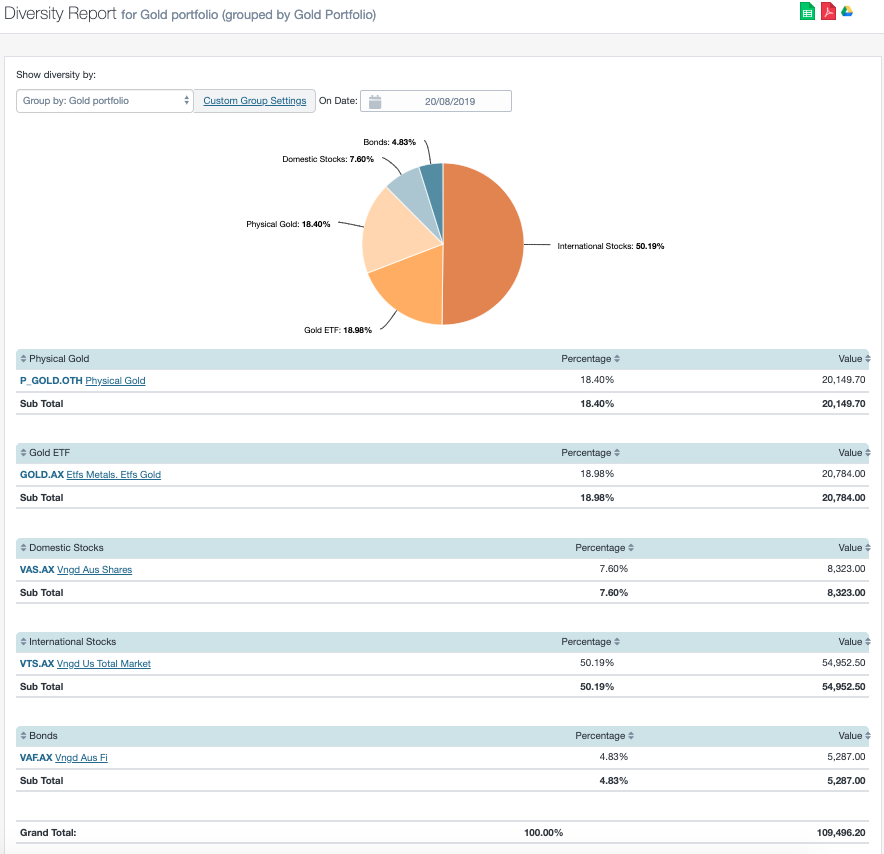Export report as PDF
884x854 pixels.
827,11
